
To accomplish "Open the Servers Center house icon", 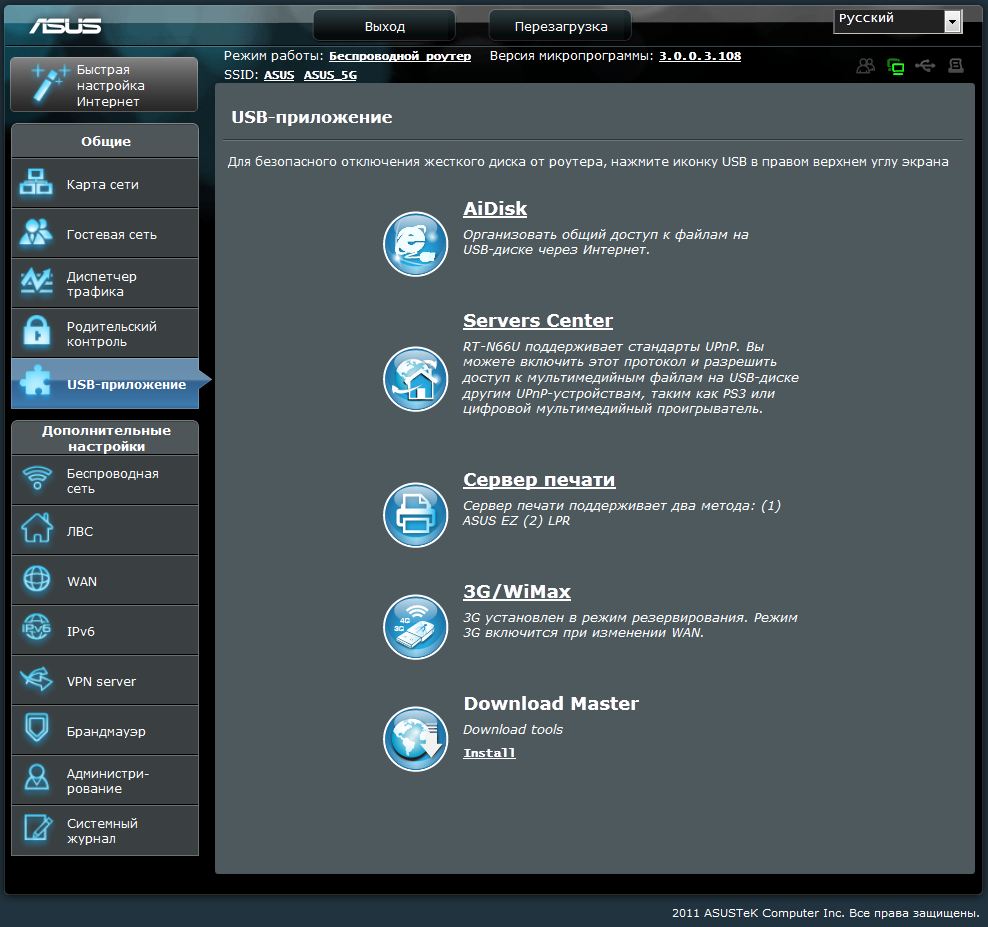I will click(x=415, y=379).
